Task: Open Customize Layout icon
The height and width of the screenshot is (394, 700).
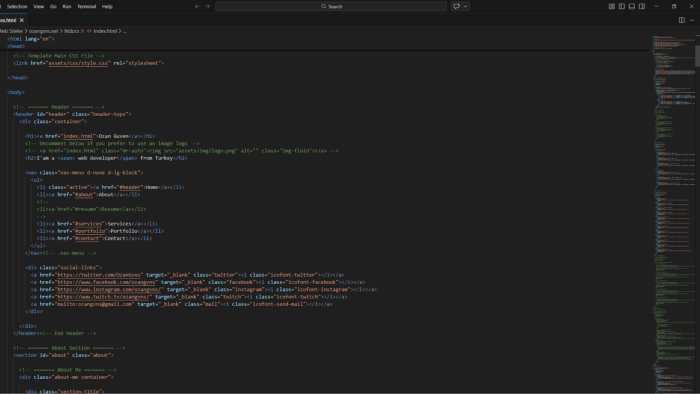Action: click(612, 6)
